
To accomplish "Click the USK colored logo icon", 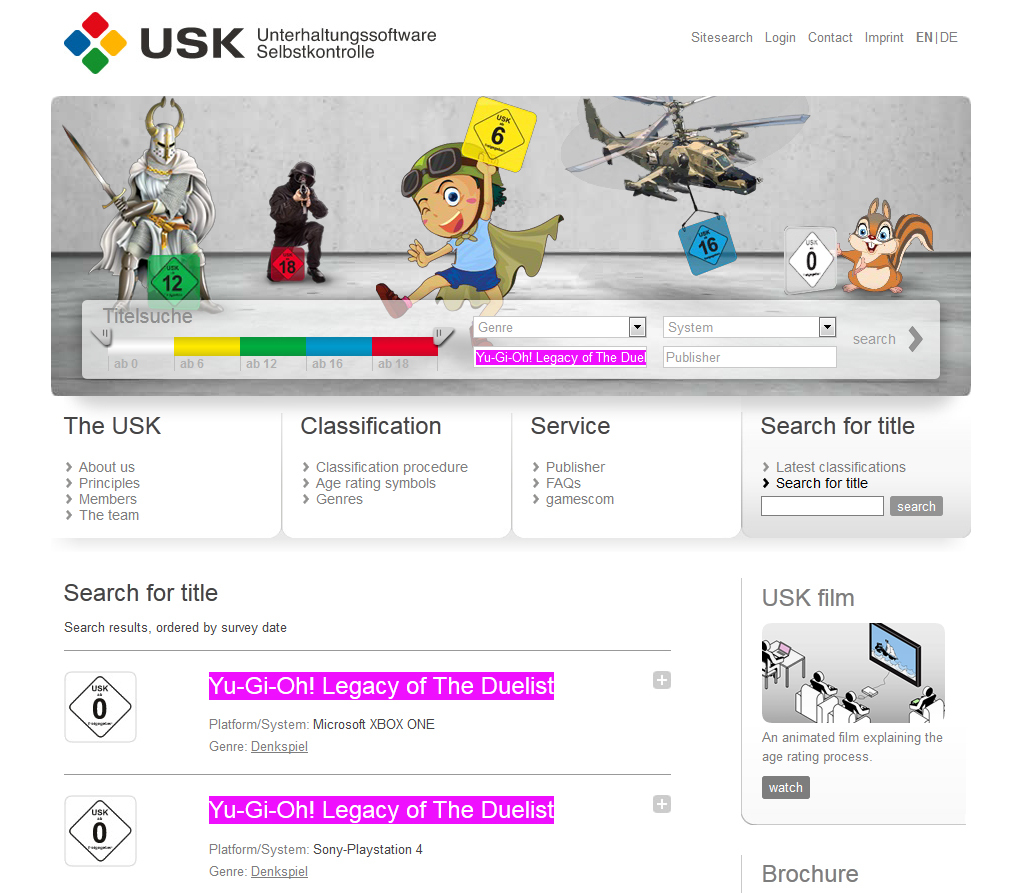I will pyautogui.click(x=95, y=43).
